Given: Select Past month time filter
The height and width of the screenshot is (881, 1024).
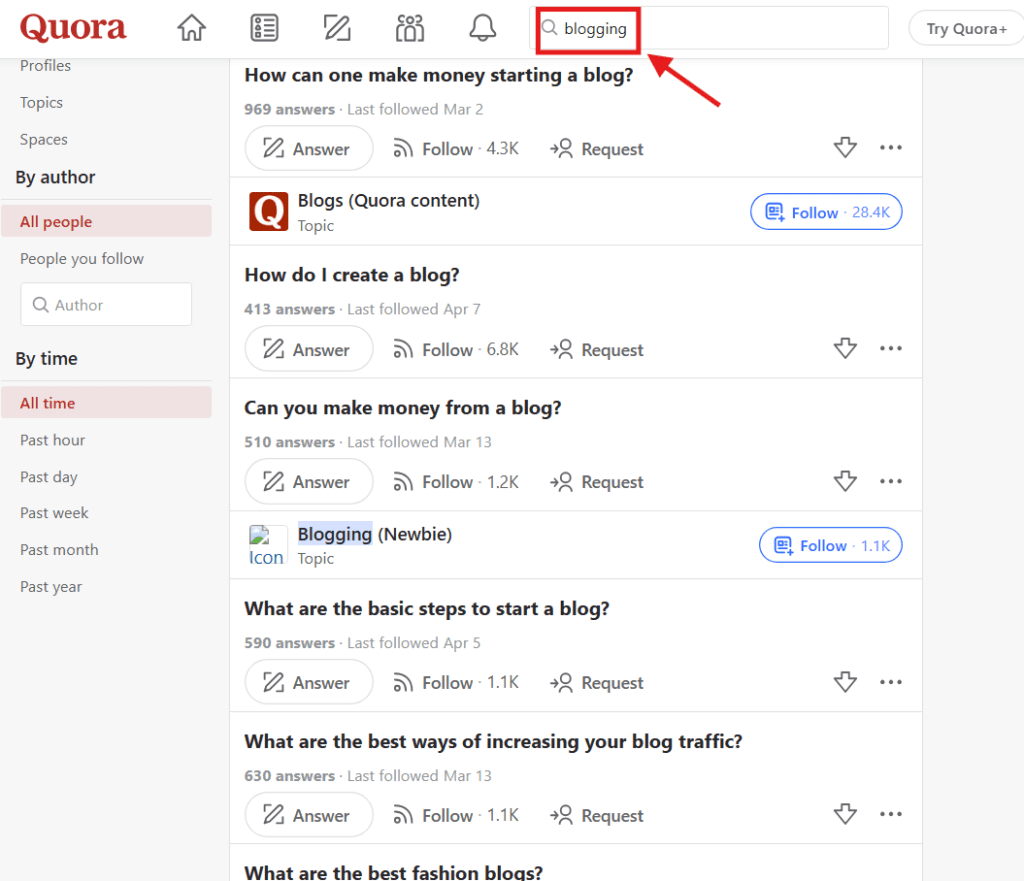Looking at the screenshot, I should point(59,550).
